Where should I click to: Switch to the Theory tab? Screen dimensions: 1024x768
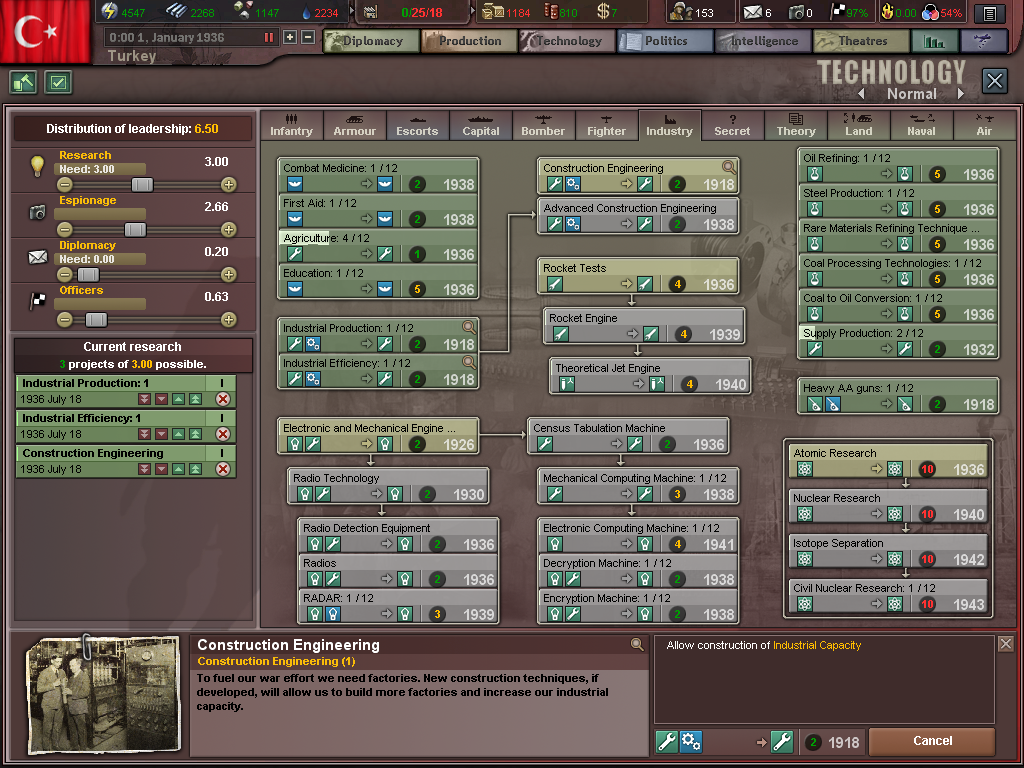pos(795,125)
